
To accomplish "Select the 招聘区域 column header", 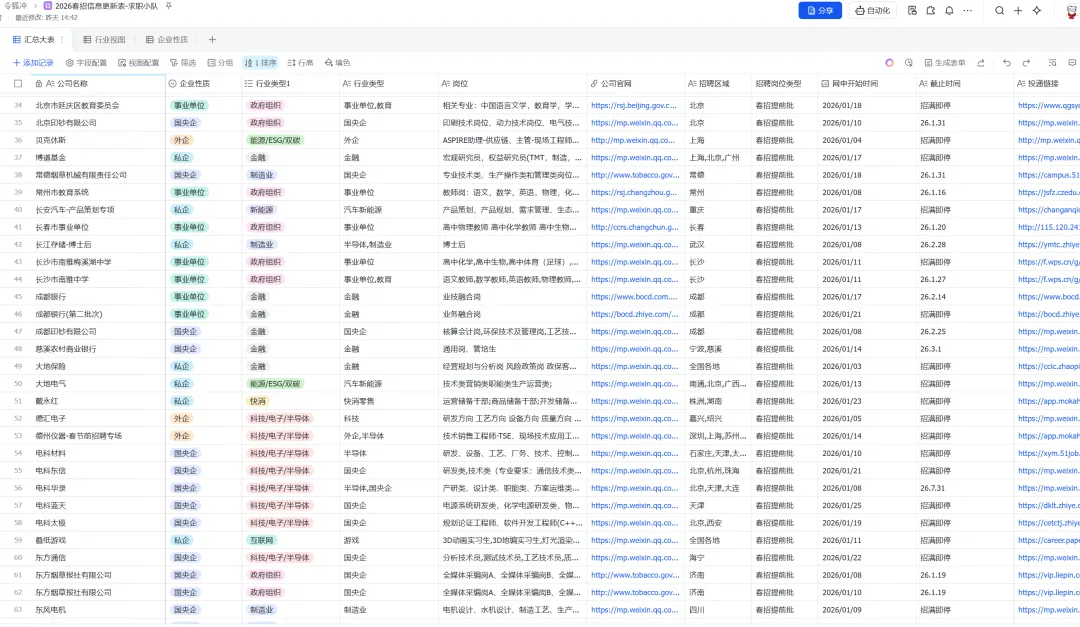I will click(717, 83).
